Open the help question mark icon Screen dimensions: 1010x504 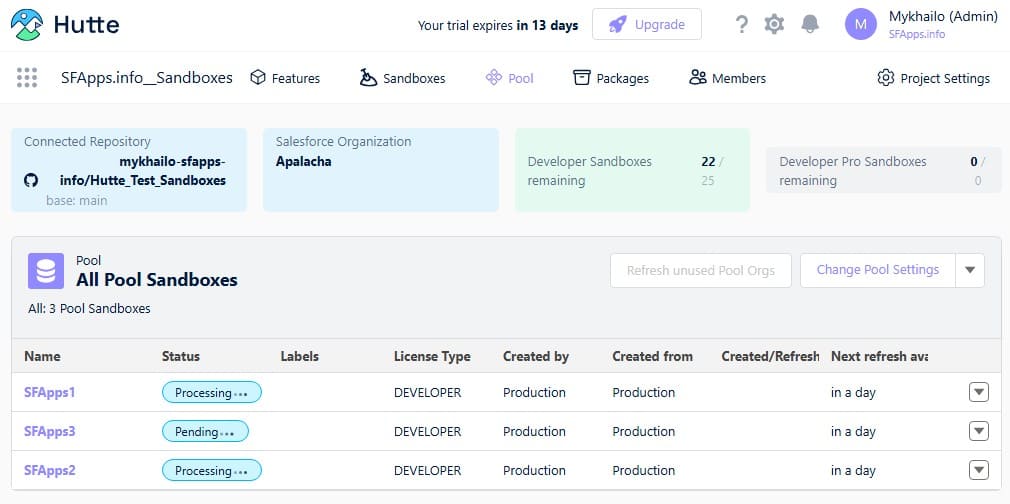[x=741, y=24]
